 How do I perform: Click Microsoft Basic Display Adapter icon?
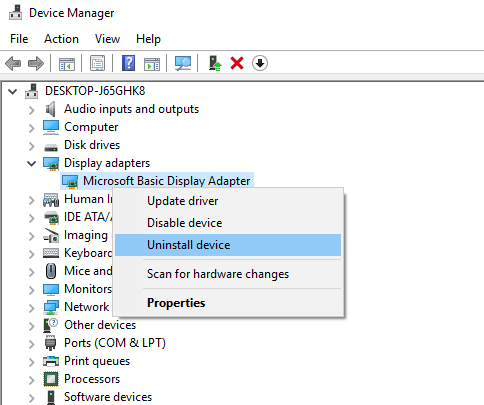(x=70, y=181)
